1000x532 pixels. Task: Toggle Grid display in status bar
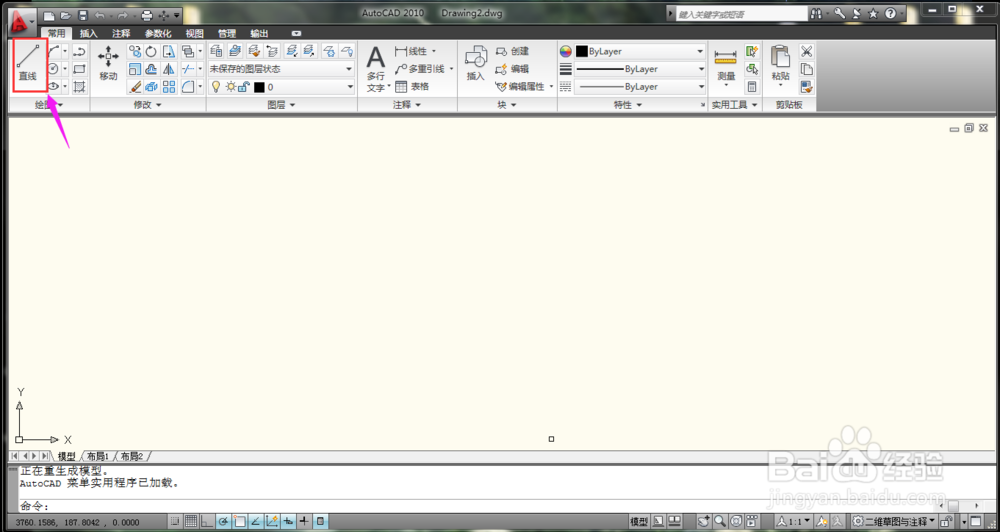click(191, 521)
